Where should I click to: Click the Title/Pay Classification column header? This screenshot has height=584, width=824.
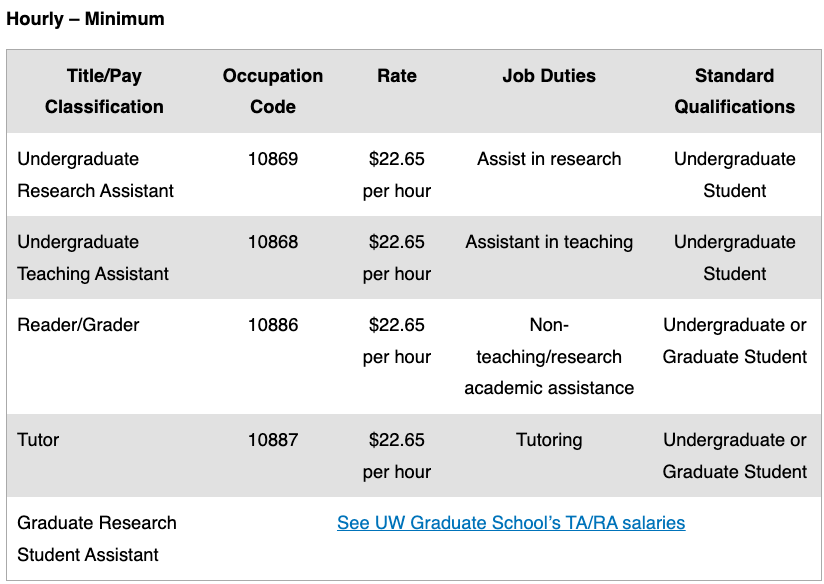(x=104, y=91)
